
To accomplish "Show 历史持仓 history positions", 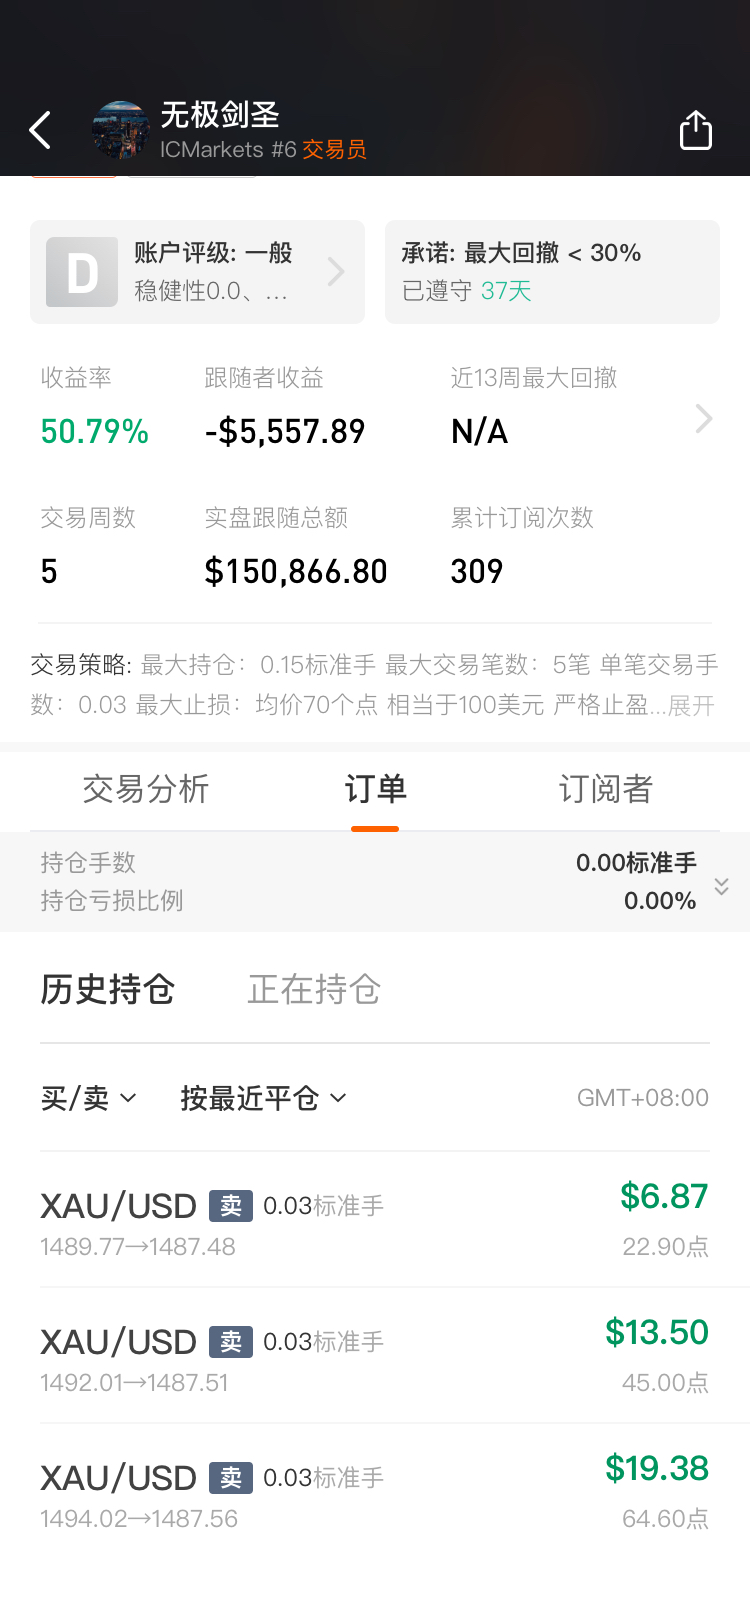I will pos(108,989).
